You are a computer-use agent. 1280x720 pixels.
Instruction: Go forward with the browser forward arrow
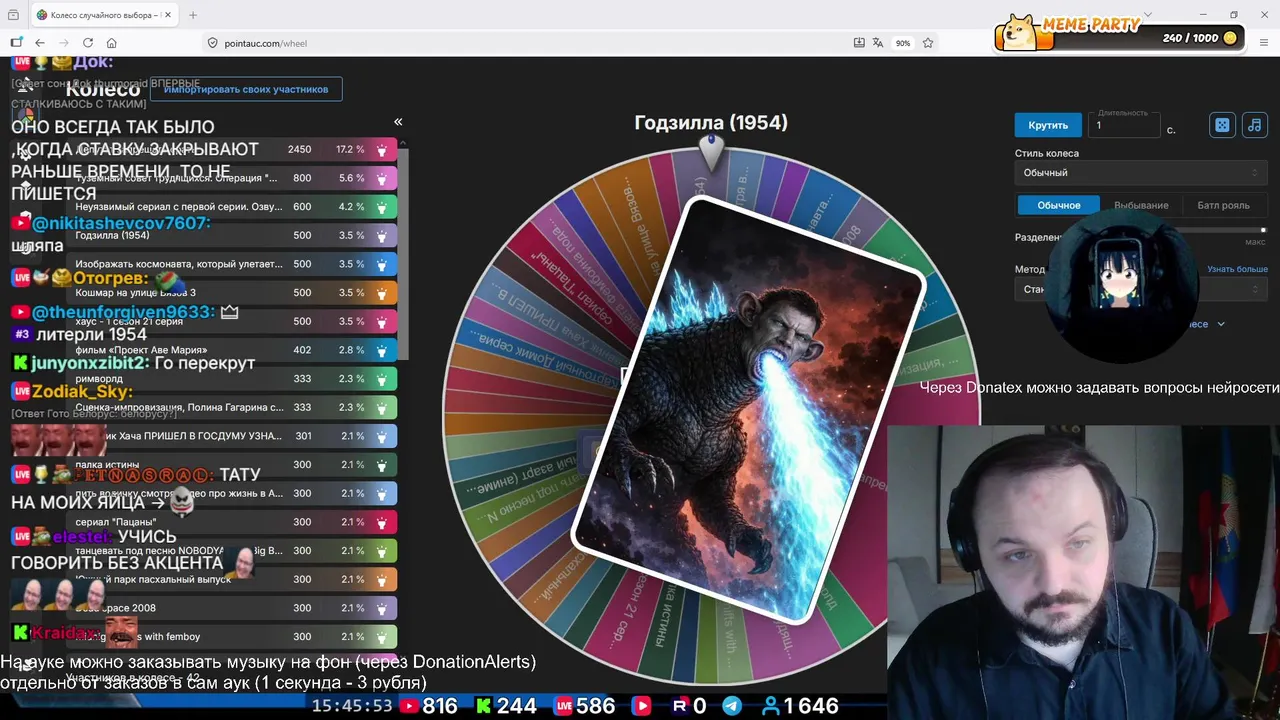pyautogui.click(x=64, y=43)
